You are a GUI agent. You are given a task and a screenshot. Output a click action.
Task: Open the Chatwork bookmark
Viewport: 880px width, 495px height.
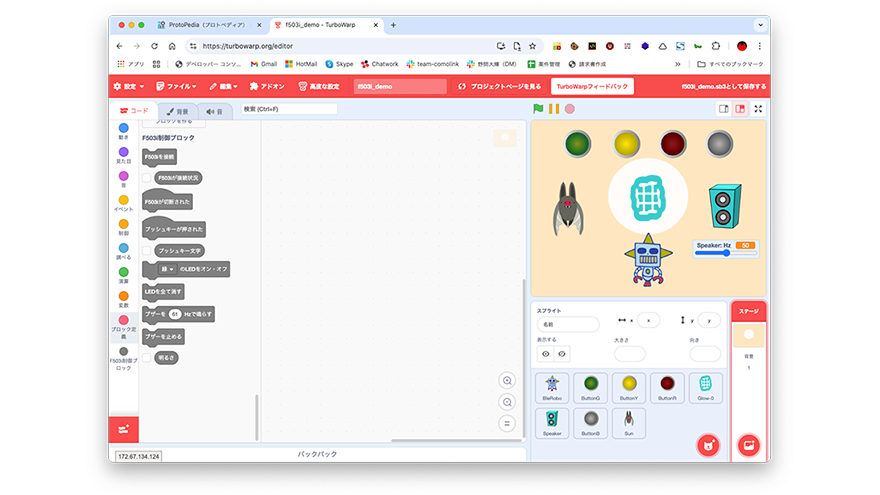coord(379,64)
